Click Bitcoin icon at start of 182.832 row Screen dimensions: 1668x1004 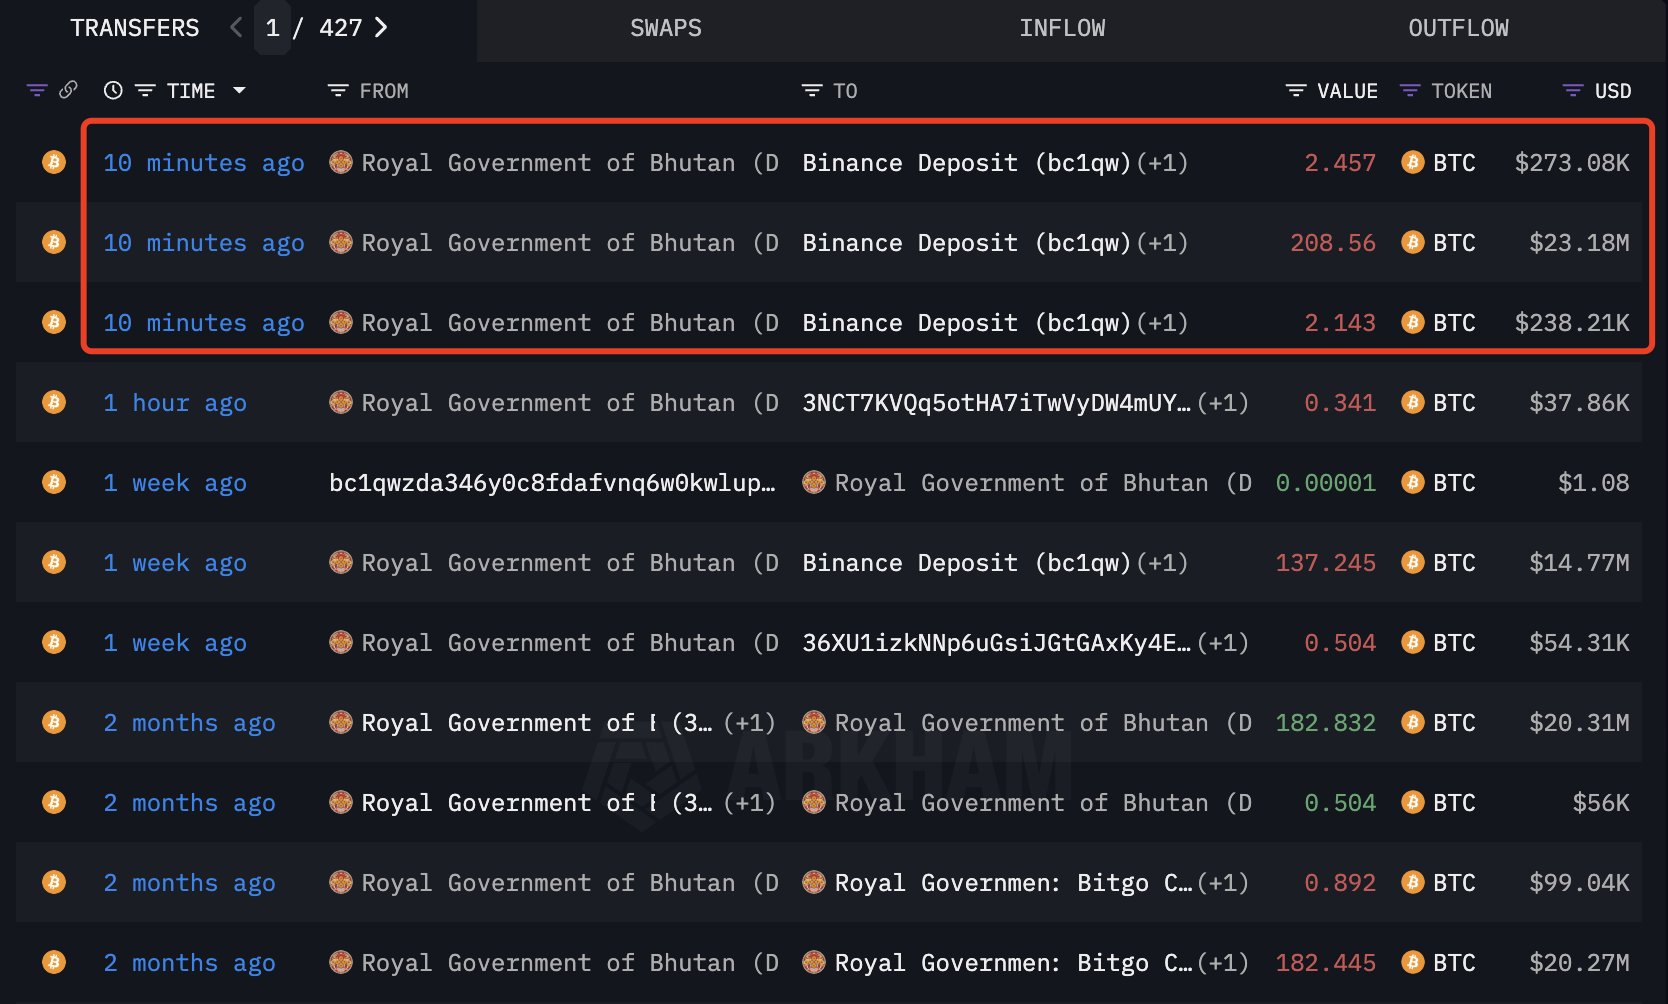tap(54, 722)
